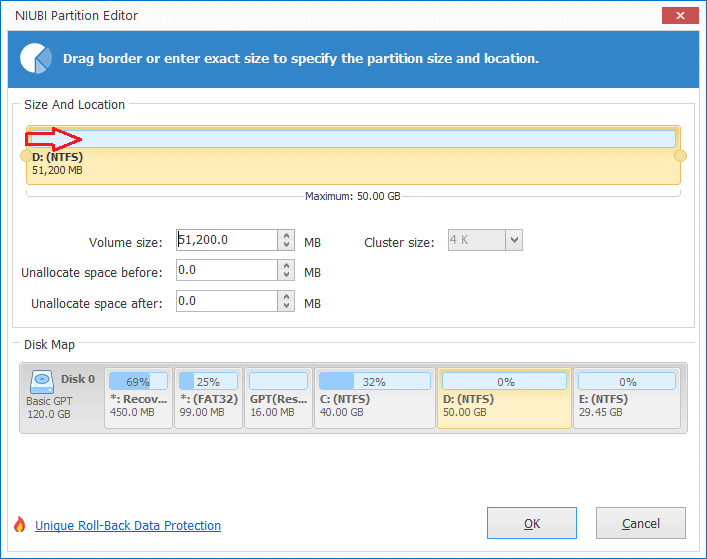Click the 32% usage bar of C: drive
Image resolution: width=707 pixels, height=559 pixels.
pyautogui.click(x=375, y=381)
